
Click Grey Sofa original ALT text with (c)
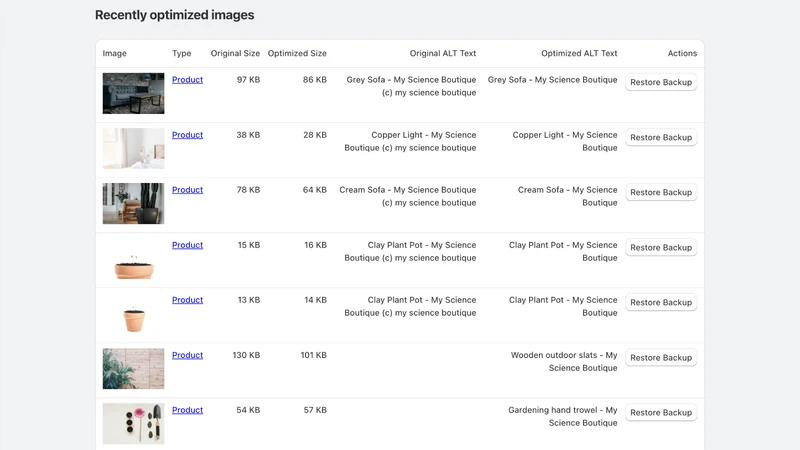(411, 86)
